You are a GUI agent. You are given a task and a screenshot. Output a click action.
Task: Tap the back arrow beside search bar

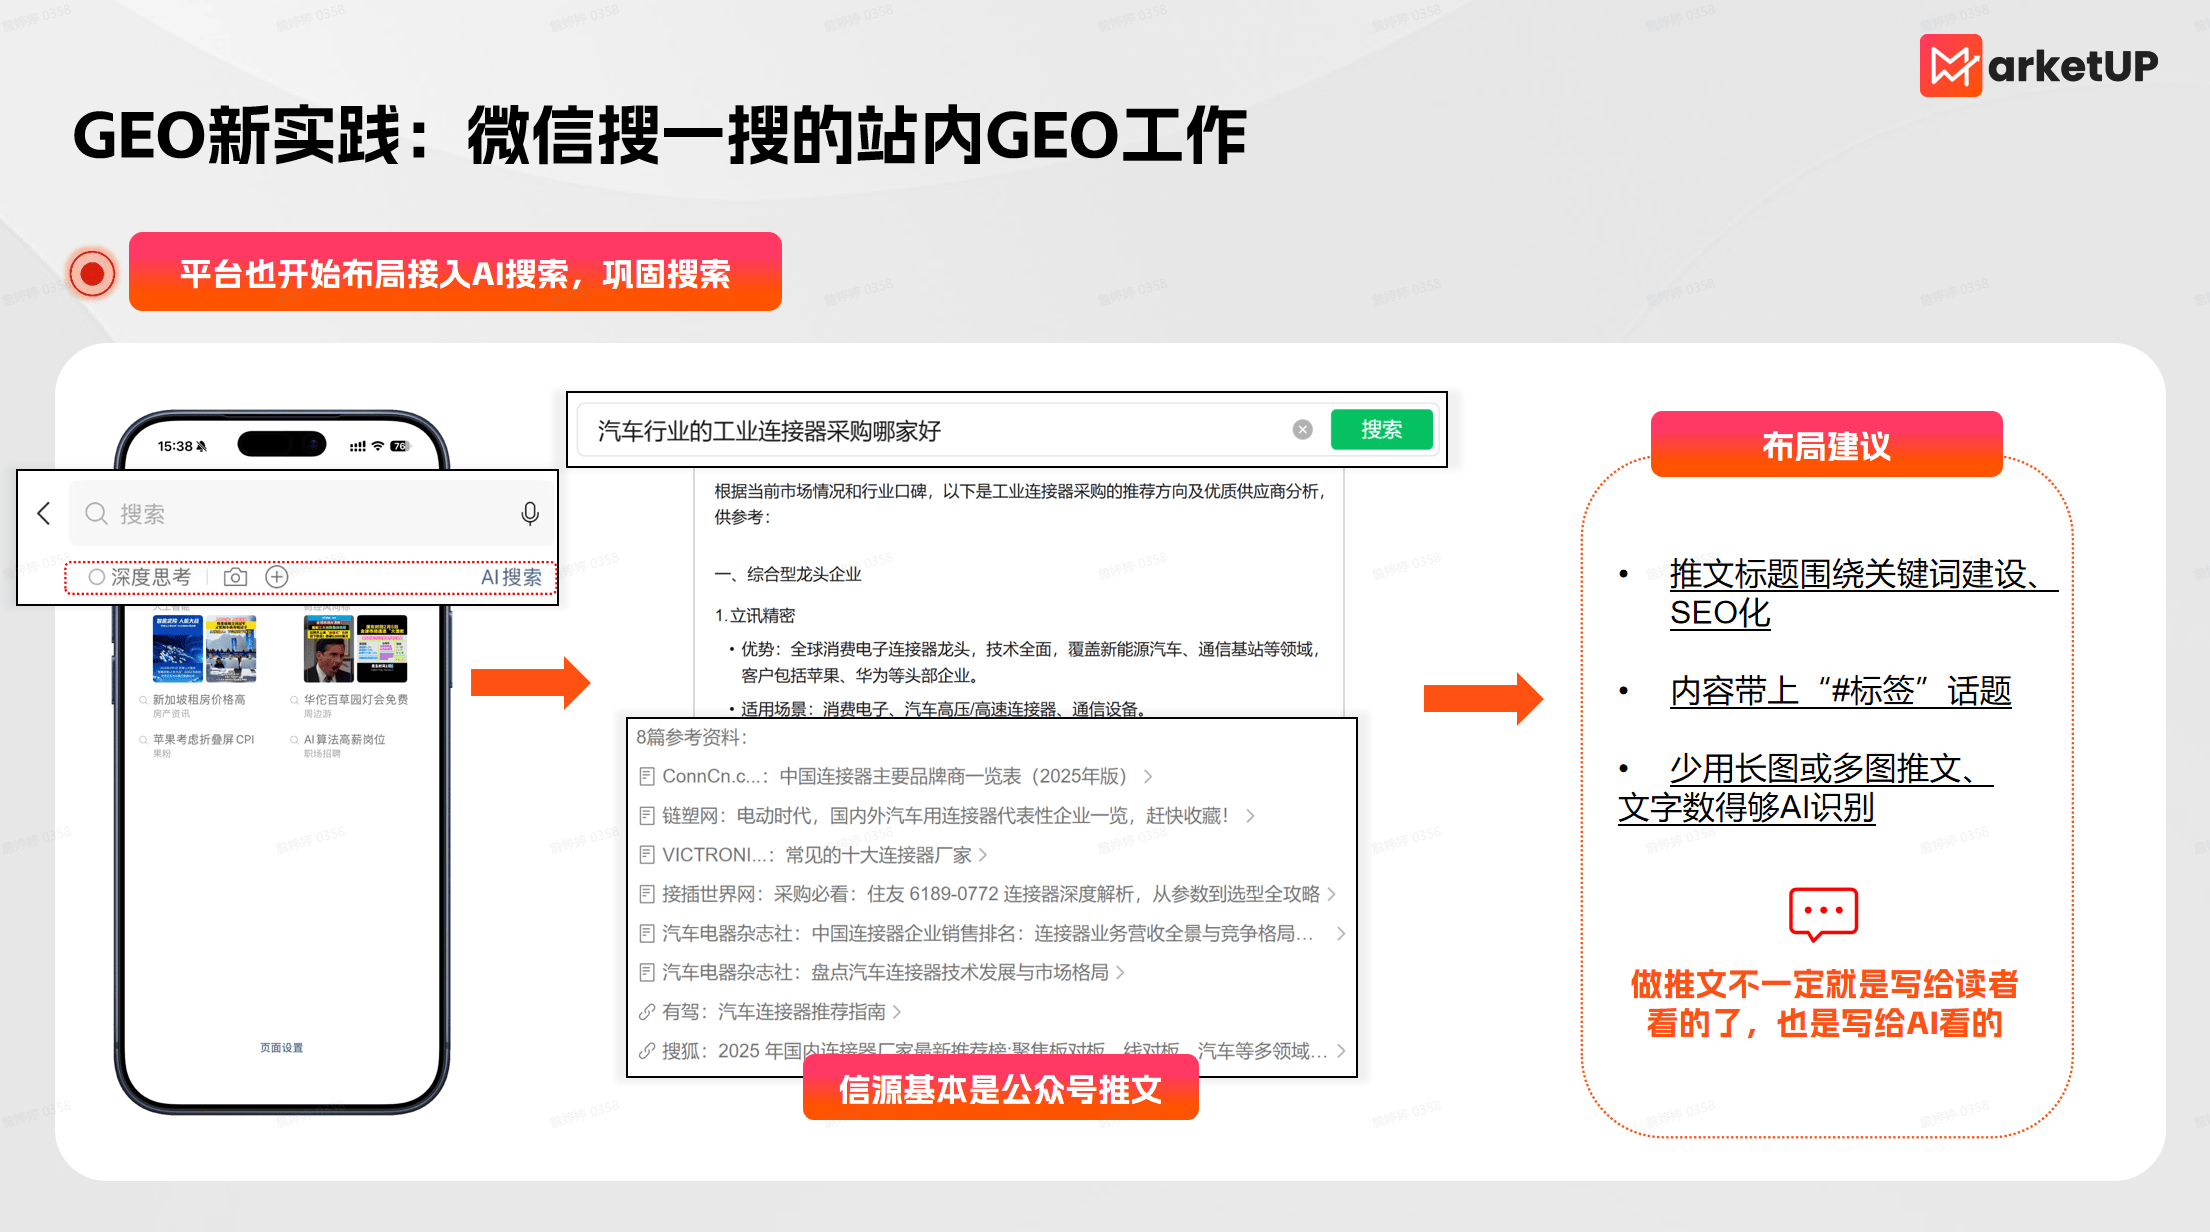click(x=43, y=514)
